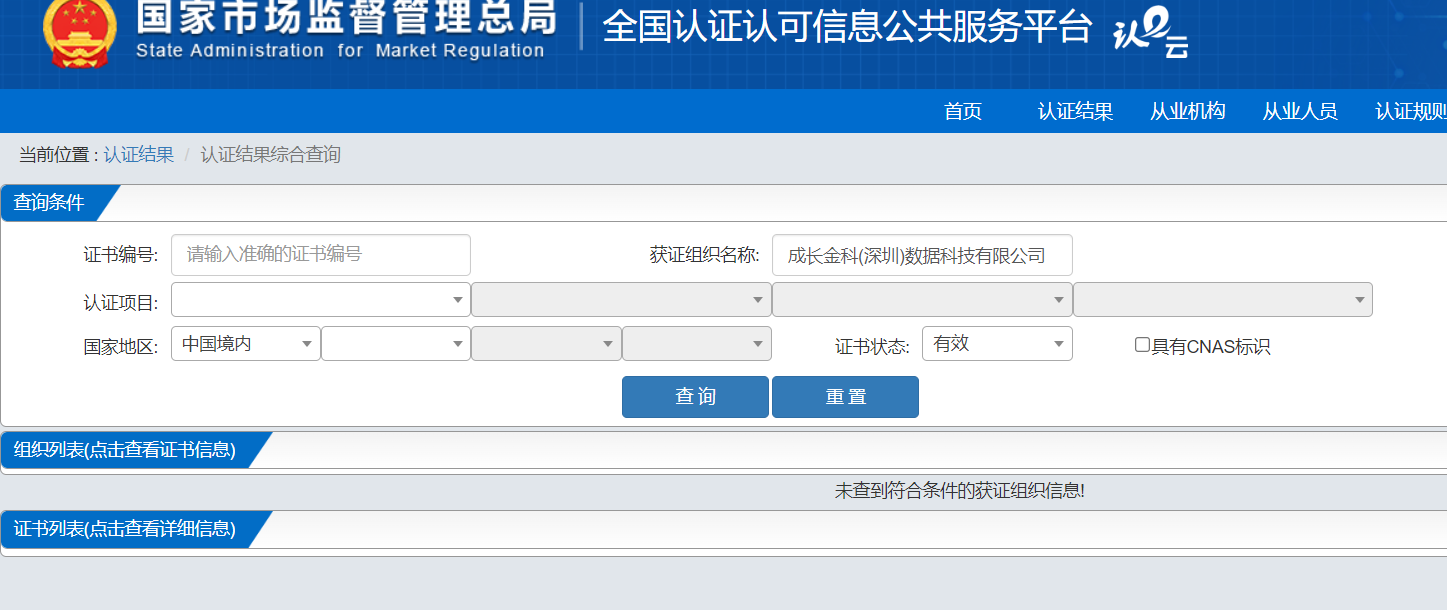
Task: Open the 认证结果 navigation menu
Action: click(1075, 111)
